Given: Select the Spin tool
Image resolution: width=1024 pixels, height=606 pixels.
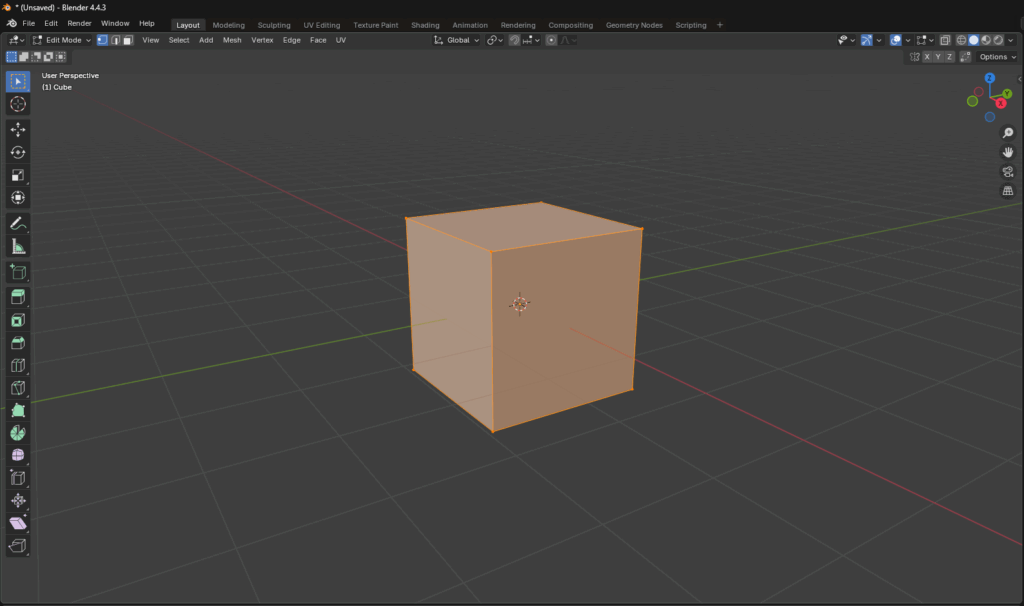Looking at the screenshot, I should [x=18, y=433].
